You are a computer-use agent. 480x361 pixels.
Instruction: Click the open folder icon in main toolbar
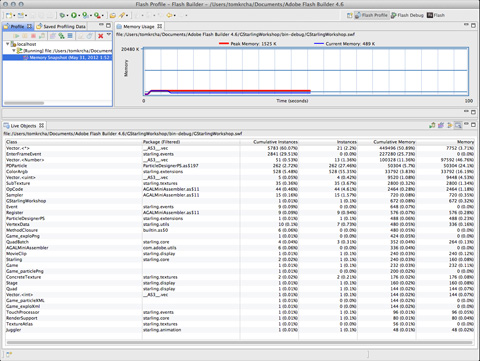click(x=113, y=15)
